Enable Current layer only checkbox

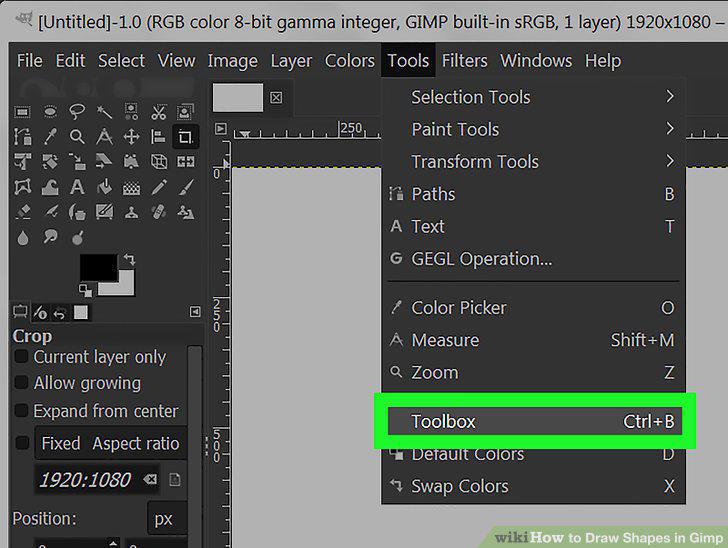pyautogui.click(x=21, y=357)
